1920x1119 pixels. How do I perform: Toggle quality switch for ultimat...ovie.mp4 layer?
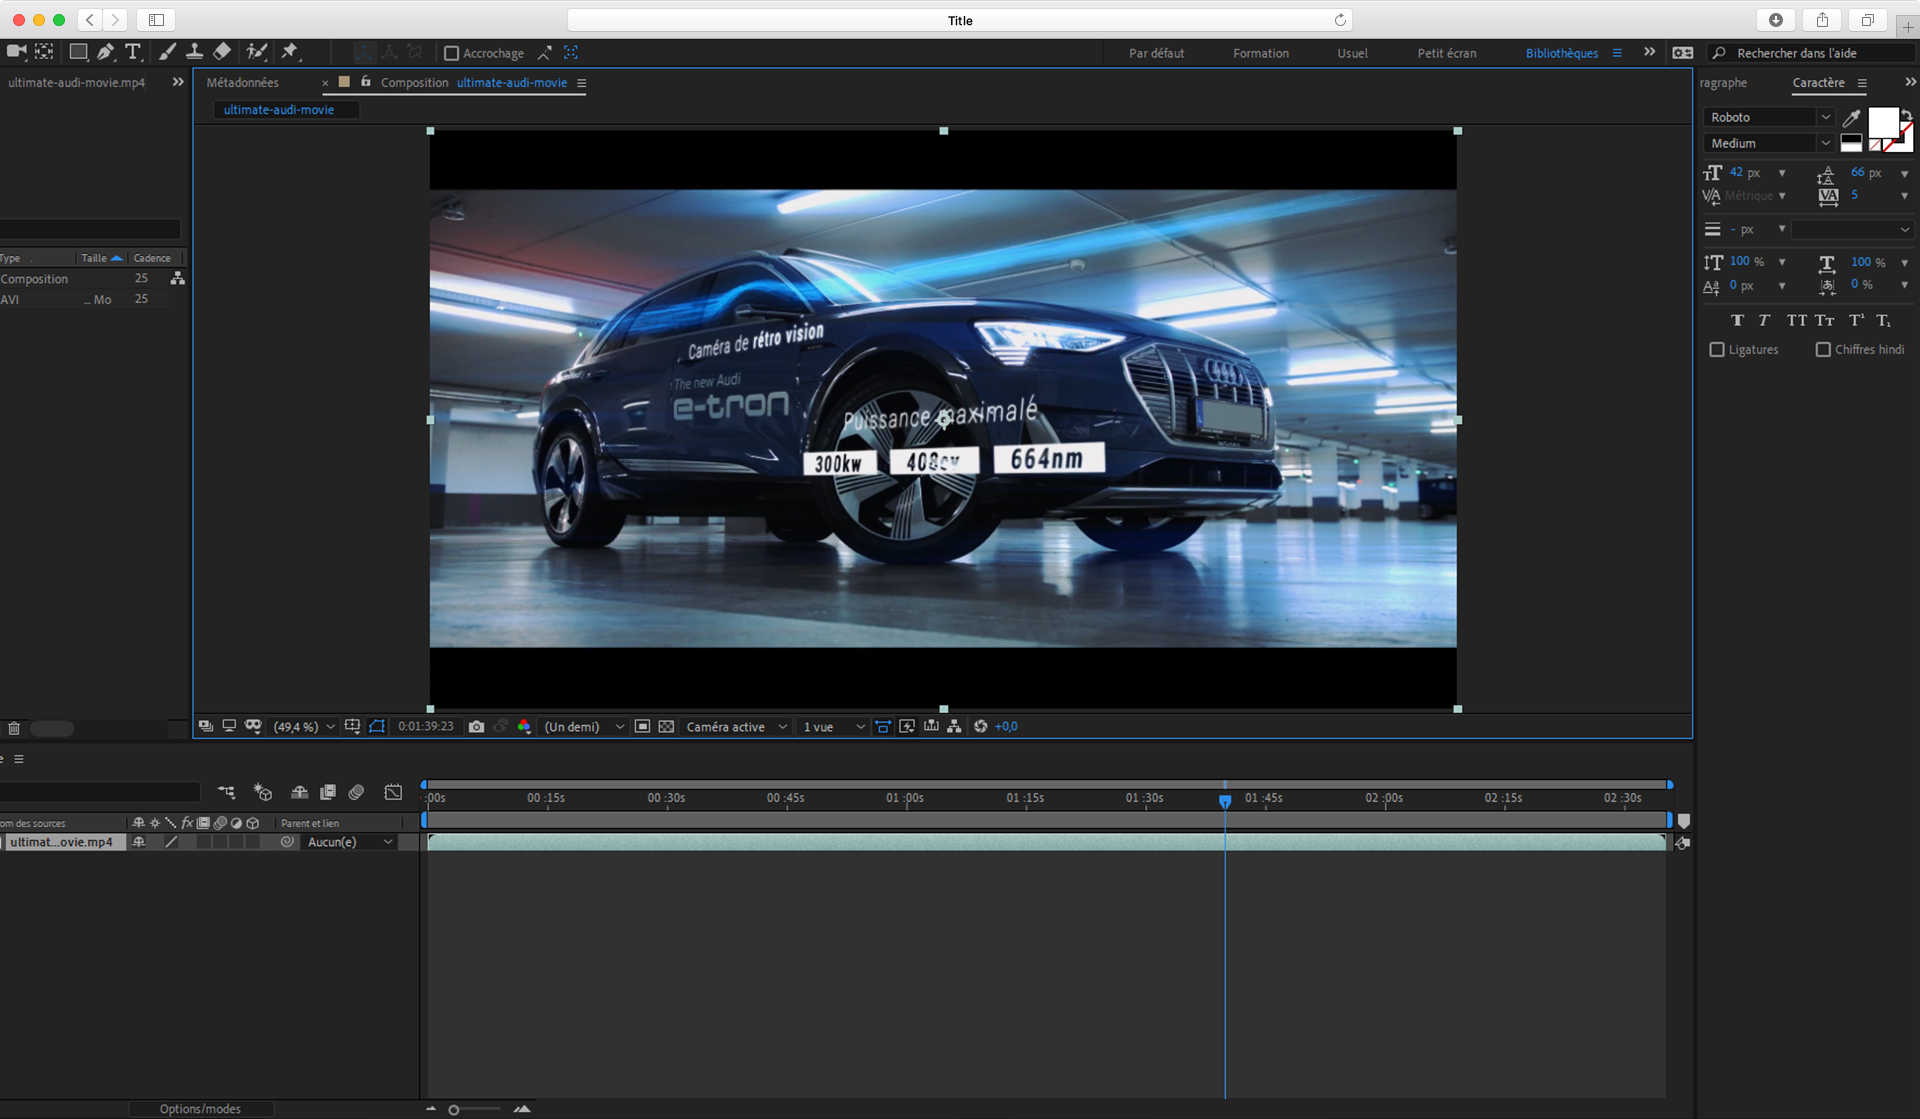click(x=171, y=842)
